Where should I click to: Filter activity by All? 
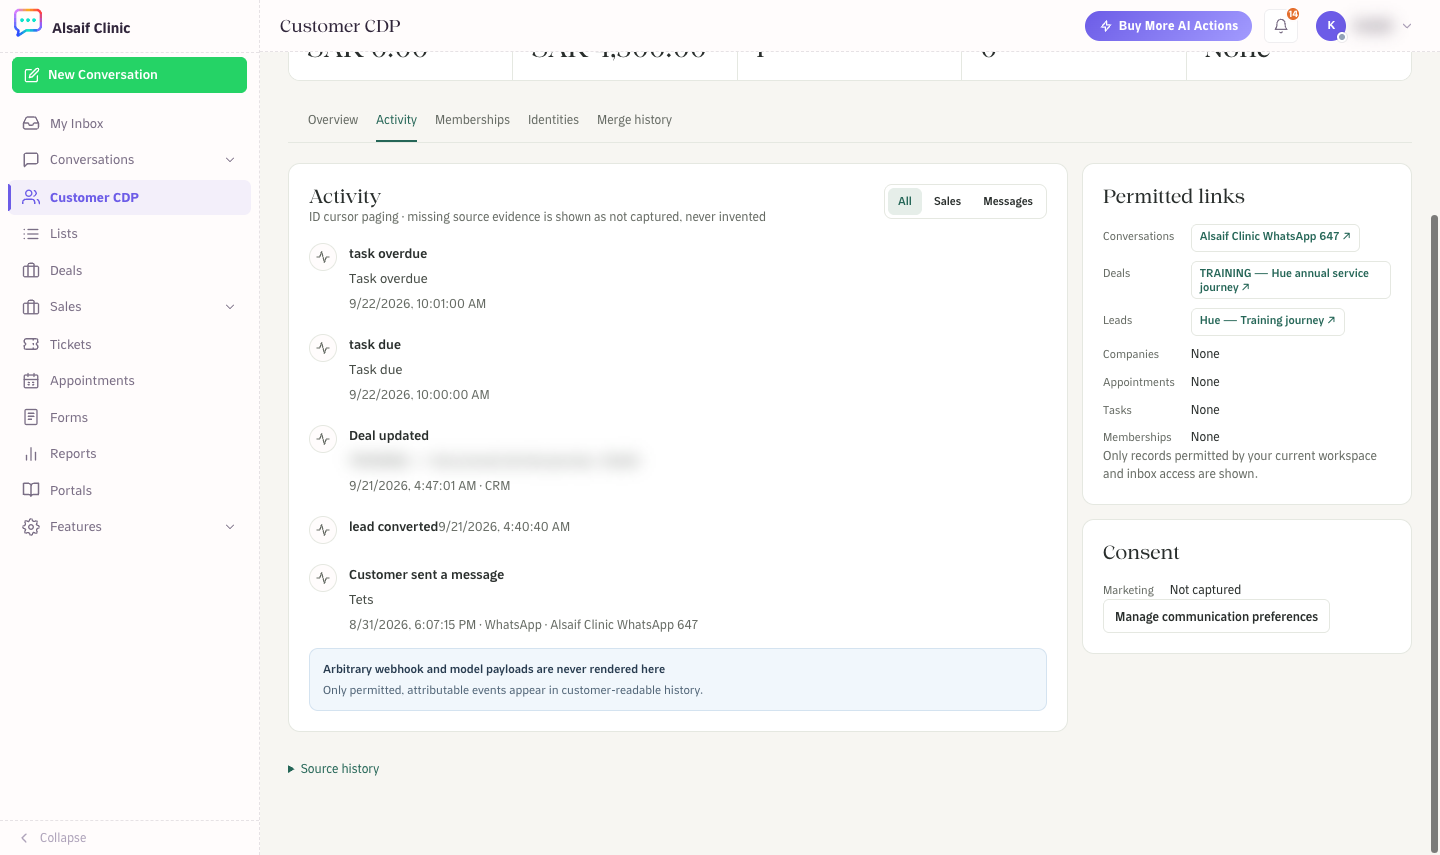(905, 201)
